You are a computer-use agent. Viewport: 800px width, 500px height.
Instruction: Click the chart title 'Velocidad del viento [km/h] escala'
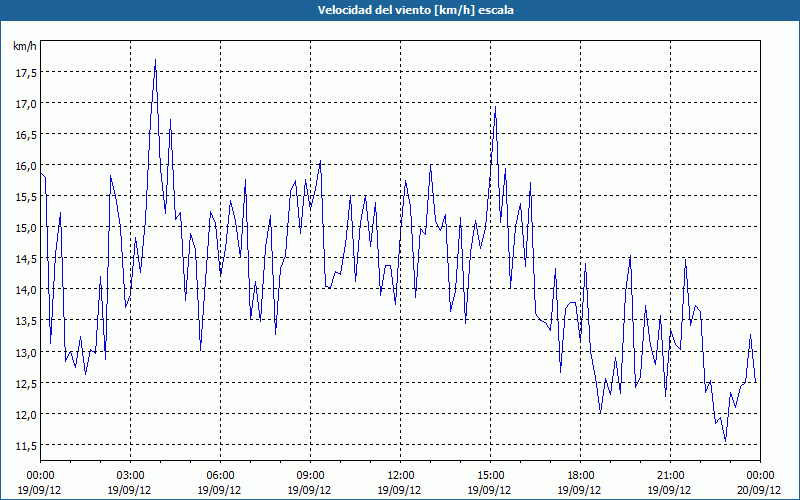pos(415,10)
